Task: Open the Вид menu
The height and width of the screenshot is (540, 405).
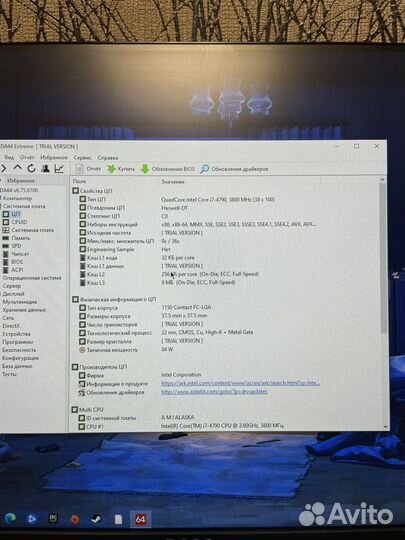Action: click(x=9, y=157)
